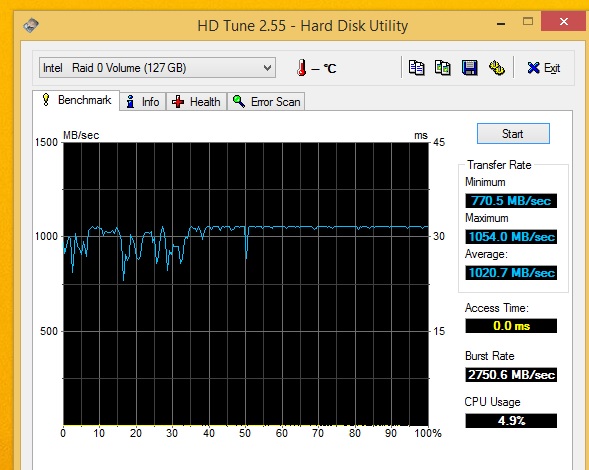Click the Exit button label
Screen dimensions: 589x470
click(552, 68)
